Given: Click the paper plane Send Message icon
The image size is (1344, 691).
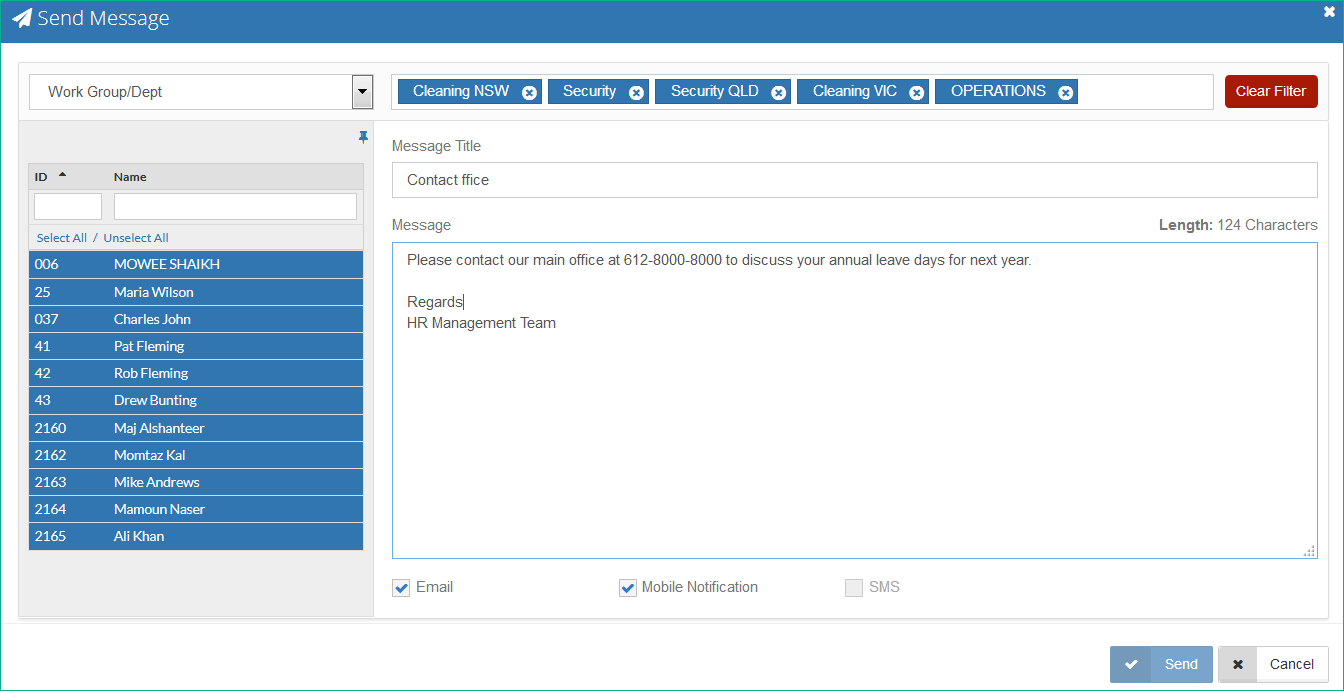Looking at the screenshot, I should click(x=22, y=18).
